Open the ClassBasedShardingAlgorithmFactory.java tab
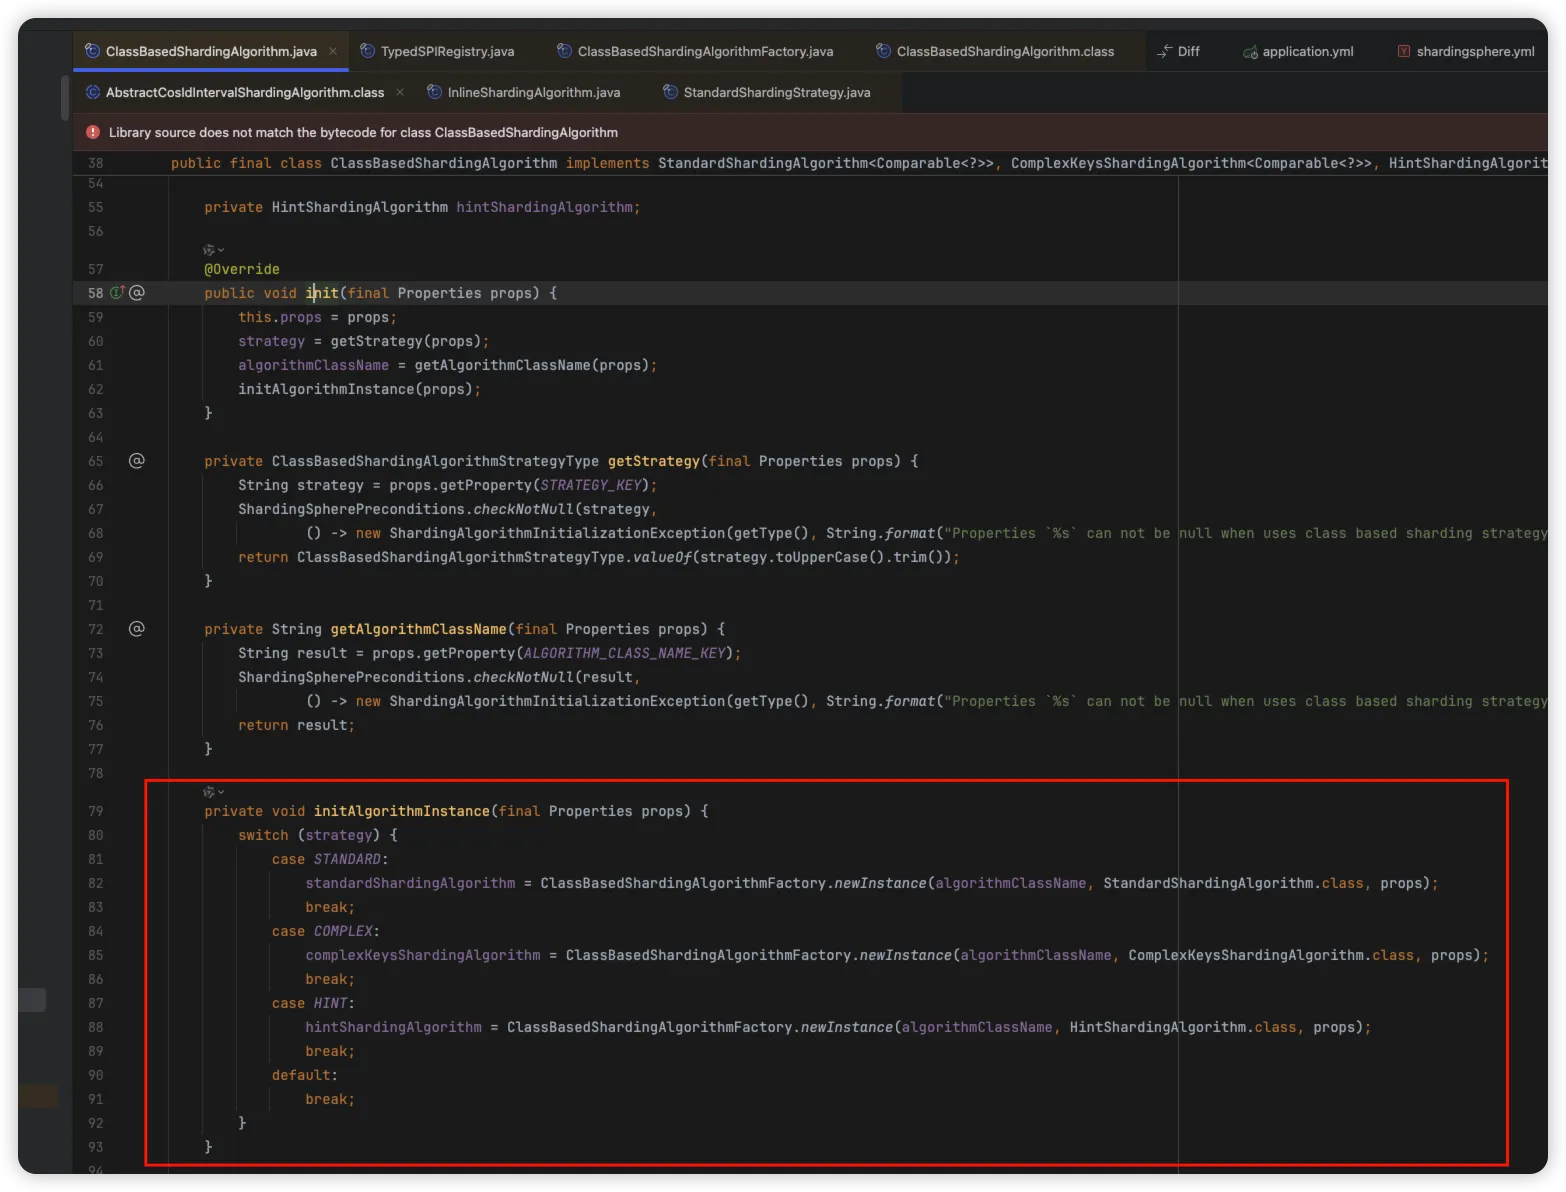 pos(704,51)
